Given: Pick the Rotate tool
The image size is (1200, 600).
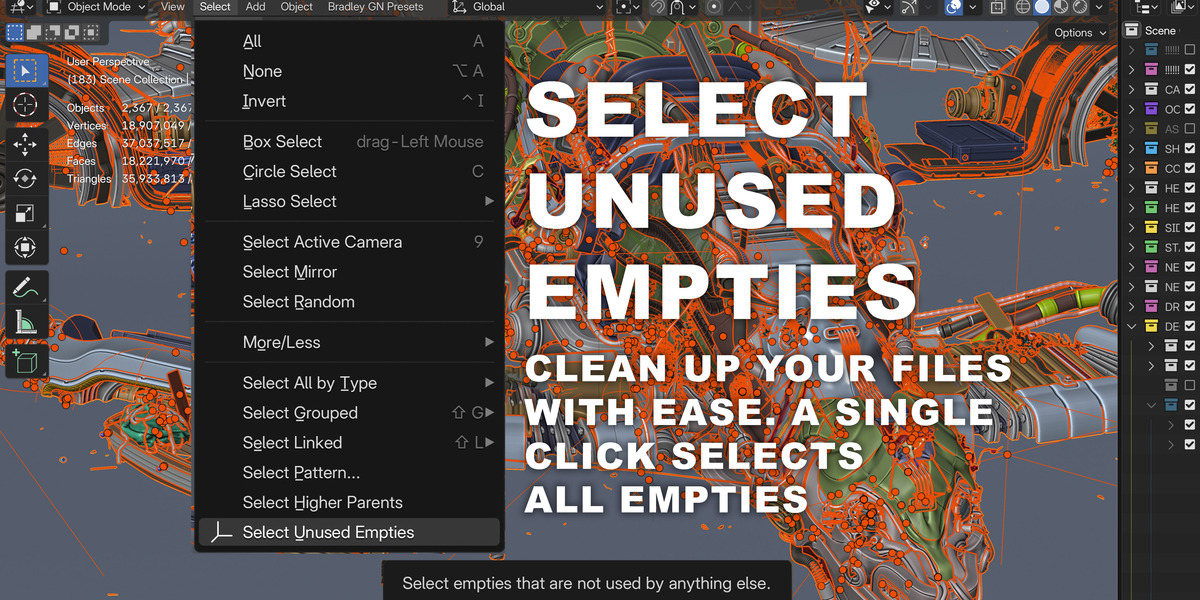Looking at the screenshot, I should (25, 179).
